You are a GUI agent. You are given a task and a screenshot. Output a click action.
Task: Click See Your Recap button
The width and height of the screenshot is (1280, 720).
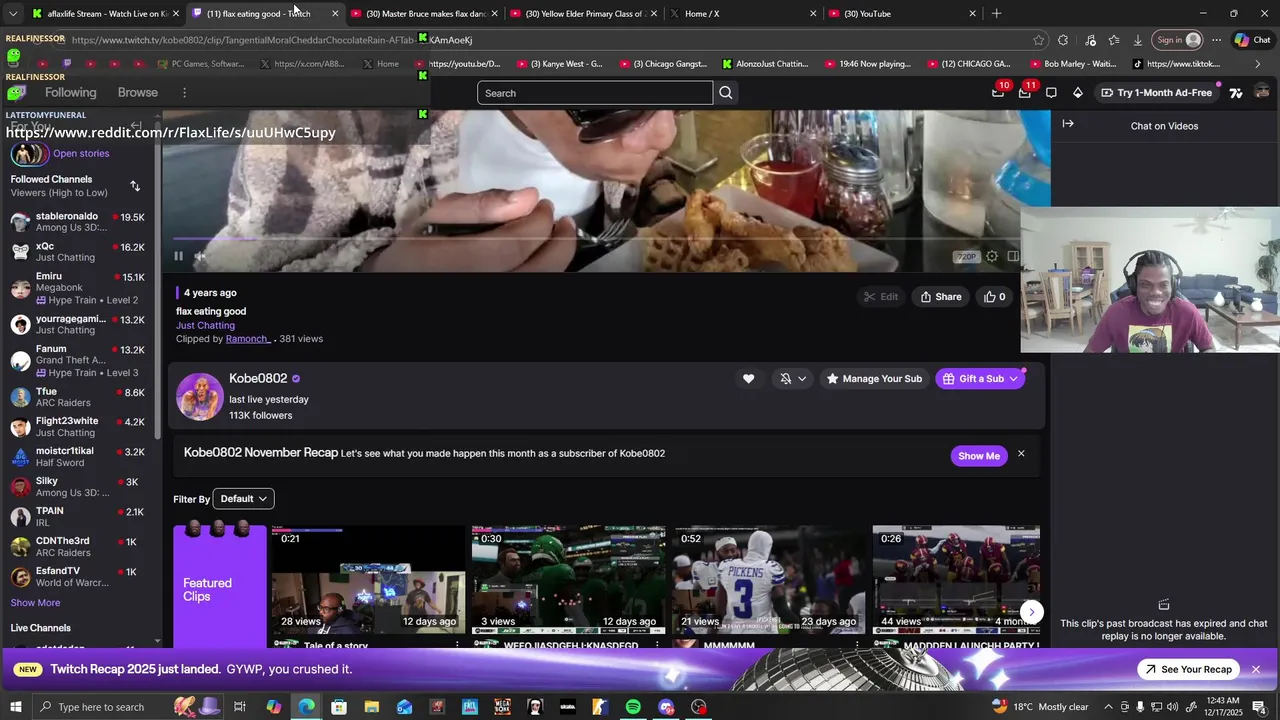coord(1188,669)
